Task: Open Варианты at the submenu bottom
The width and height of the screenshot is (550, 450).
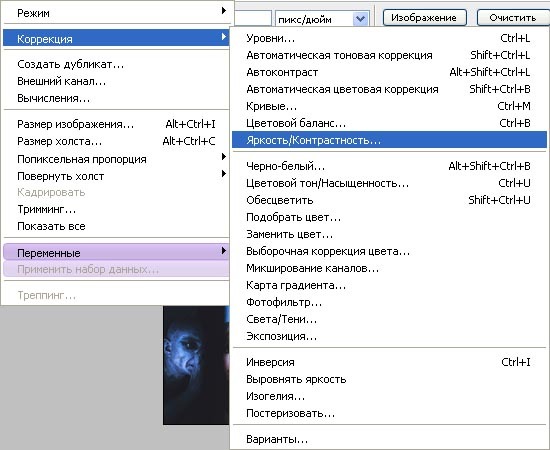Action: click(x=389, y=439)
